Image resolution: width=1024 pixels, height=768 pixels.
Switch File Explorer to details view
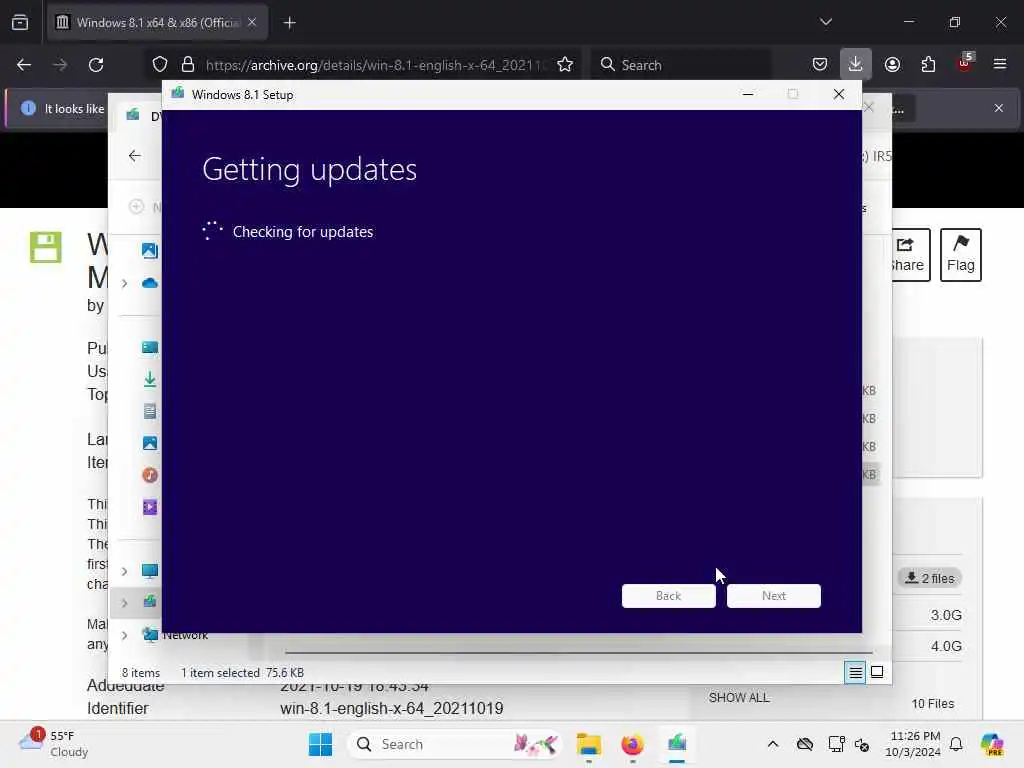tap(855, 672)
